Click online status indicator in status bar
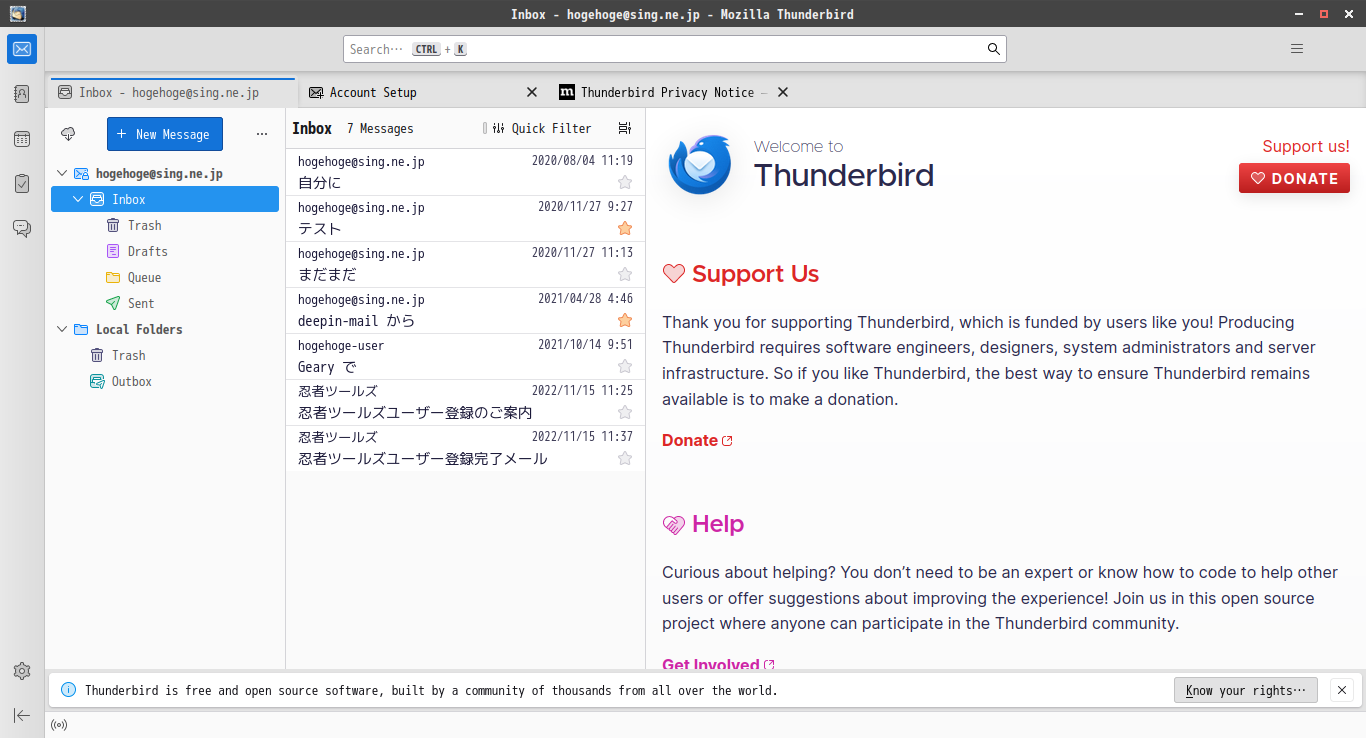Image resolution: width=1366 pixels, height=738 pixels. pos(59,725)
